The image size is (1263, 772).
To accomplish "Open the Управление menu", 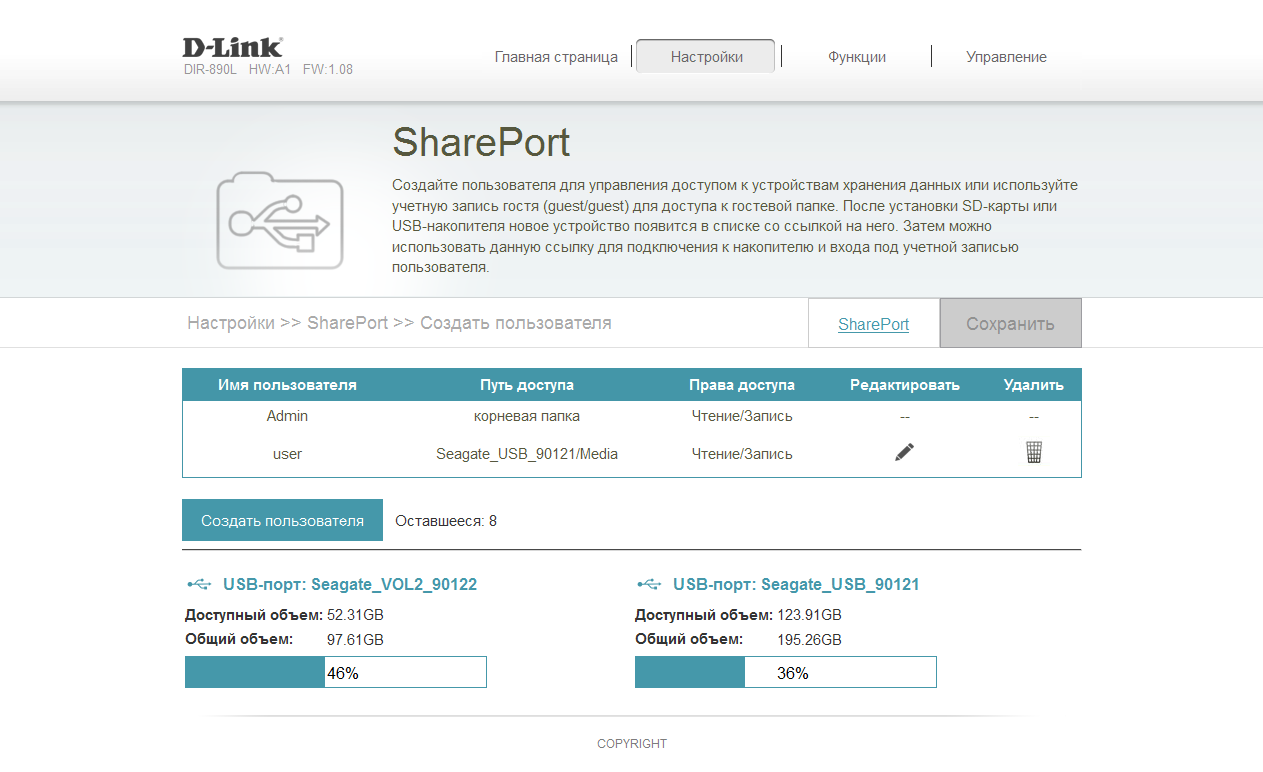I will point(1006,57).
